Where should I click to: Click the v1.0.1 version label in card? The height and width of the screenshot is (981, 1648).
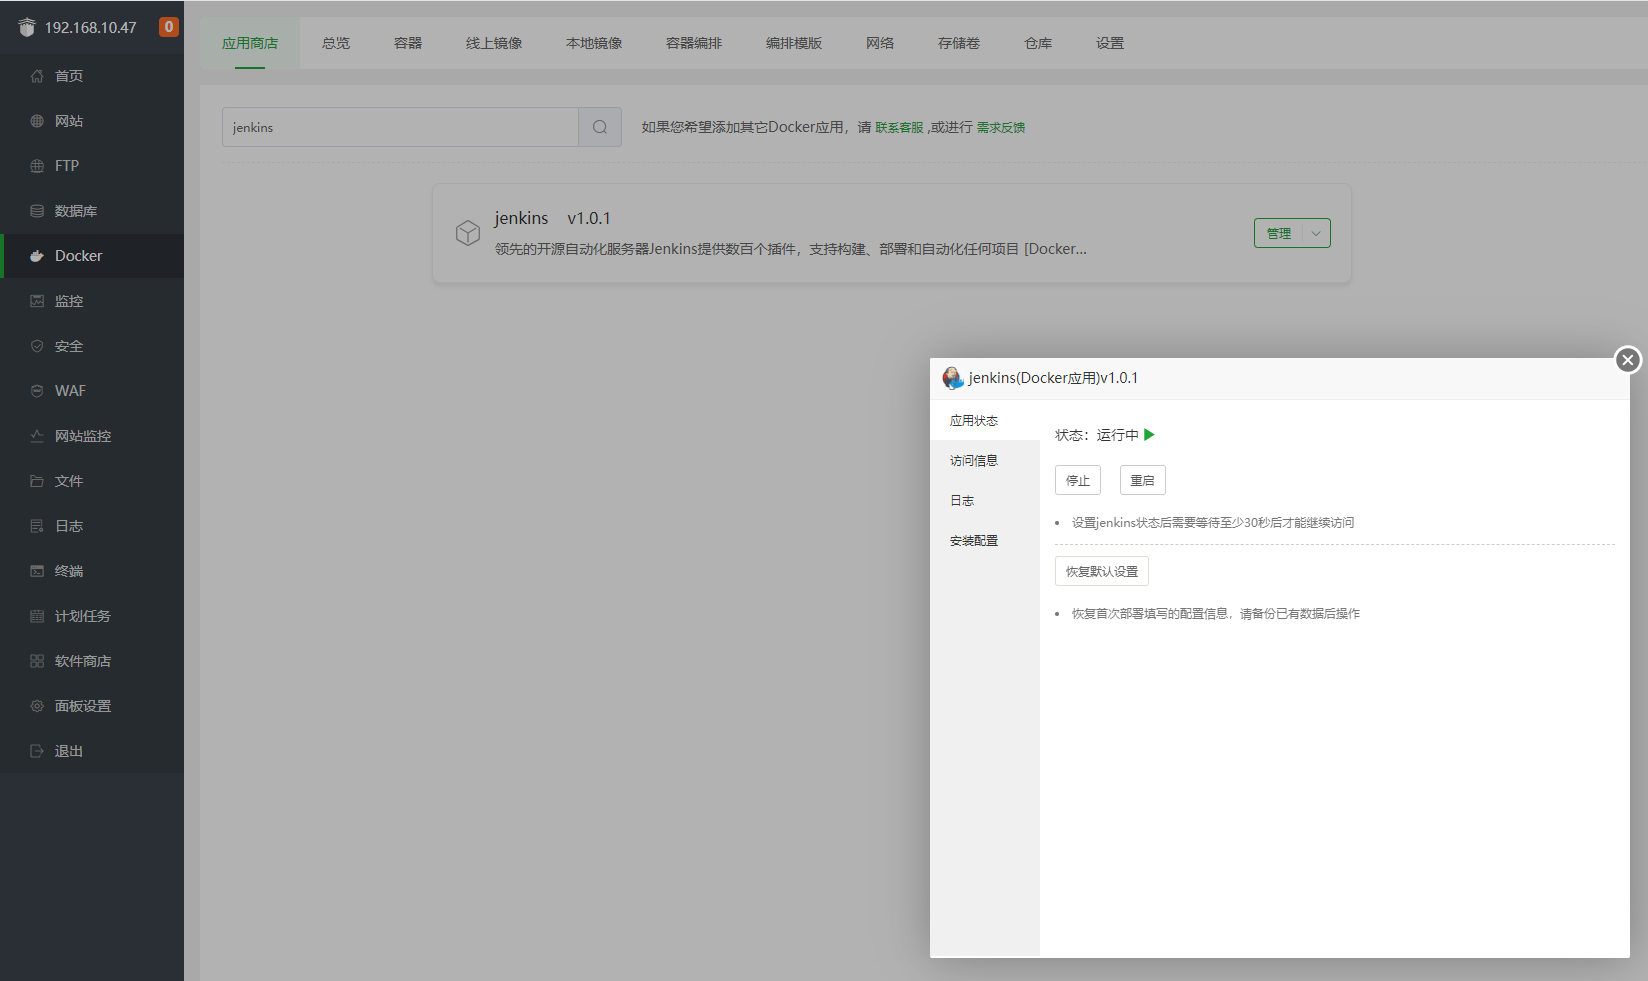[x=589, y=218]
